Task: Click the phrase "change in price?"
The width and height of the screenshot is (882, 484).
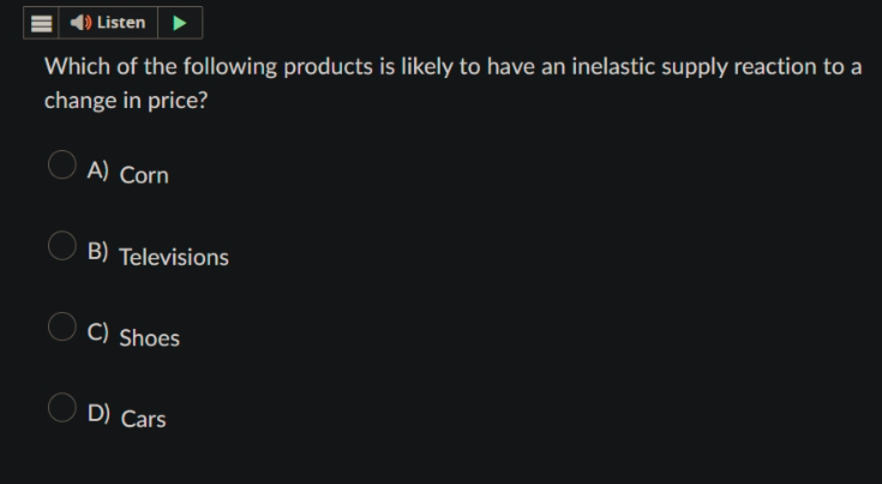Action: (x=126, y=101)
